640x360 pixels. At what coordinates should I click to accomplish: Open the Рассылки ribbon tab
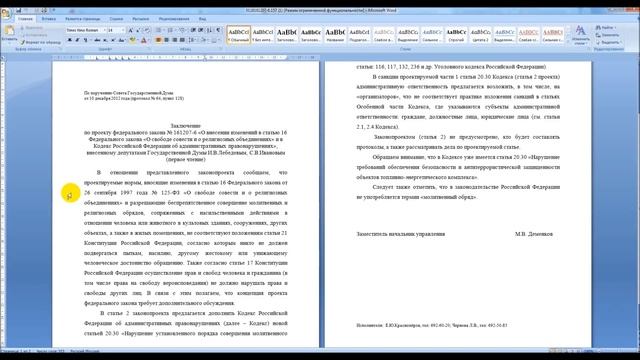(141, 19)
